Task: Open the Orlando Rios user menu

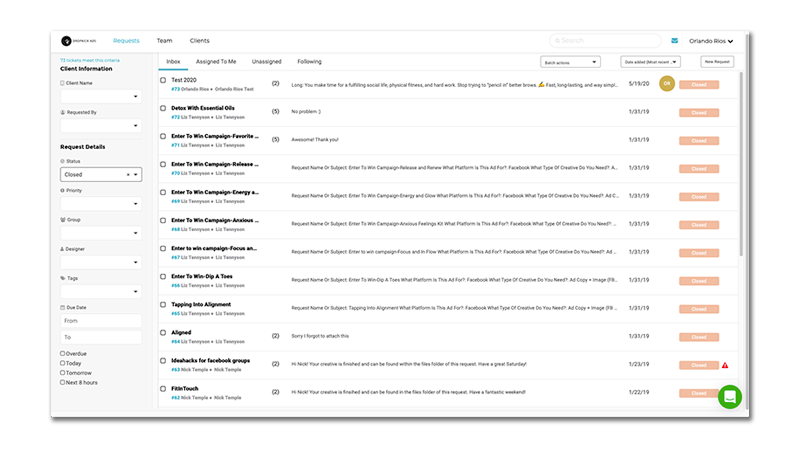Action: (711, 41)
